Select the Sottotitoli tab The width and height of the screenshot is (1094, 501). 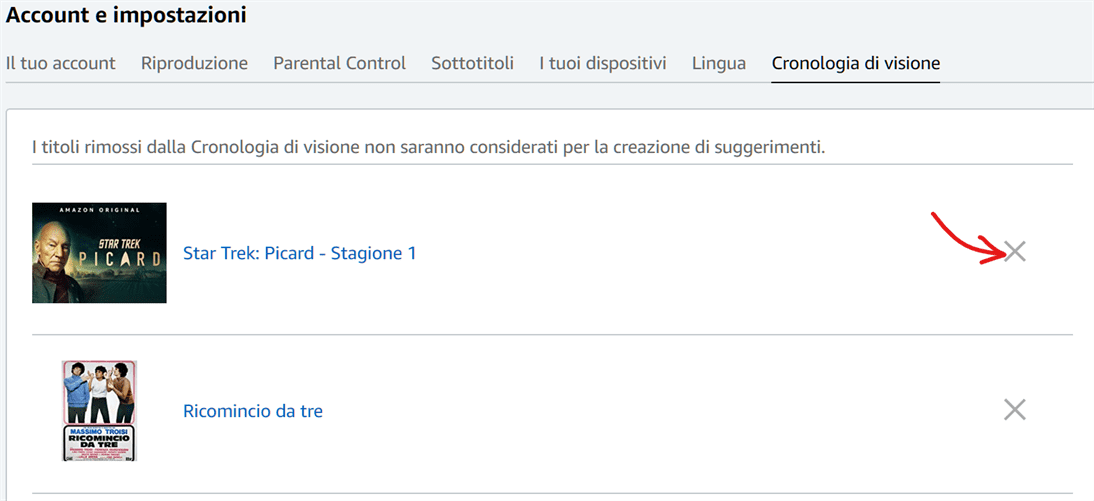pos(472,63)
